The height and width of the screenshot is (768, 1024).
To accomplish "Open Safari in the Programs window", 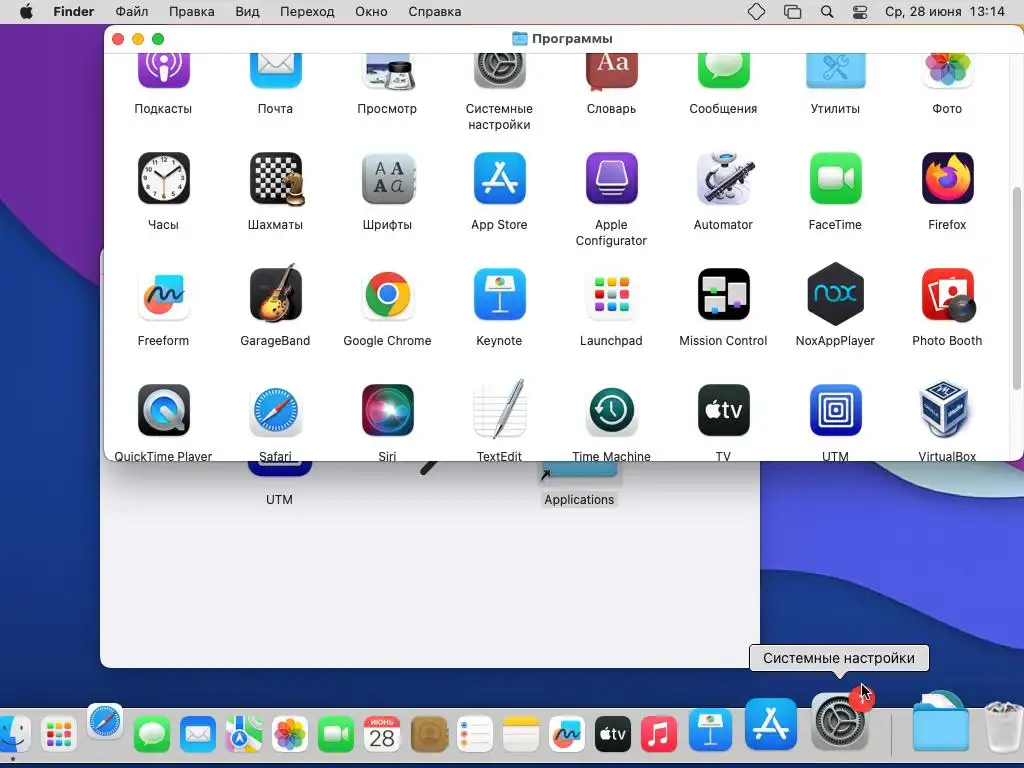I will (x=275, y=410).
